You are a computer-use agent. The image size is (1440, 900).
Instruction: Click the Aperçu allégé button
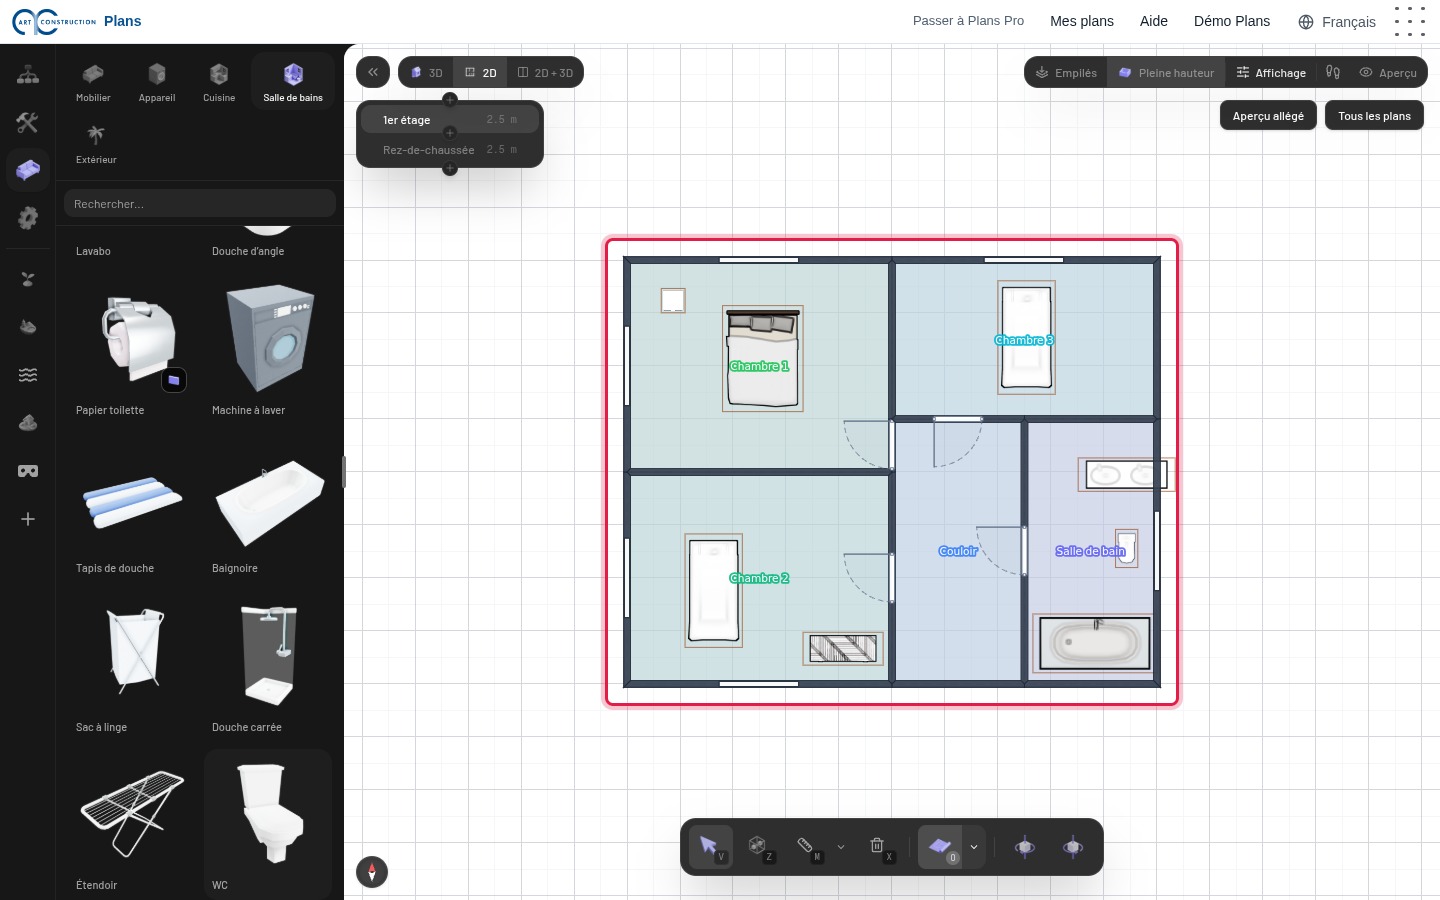1268,116
